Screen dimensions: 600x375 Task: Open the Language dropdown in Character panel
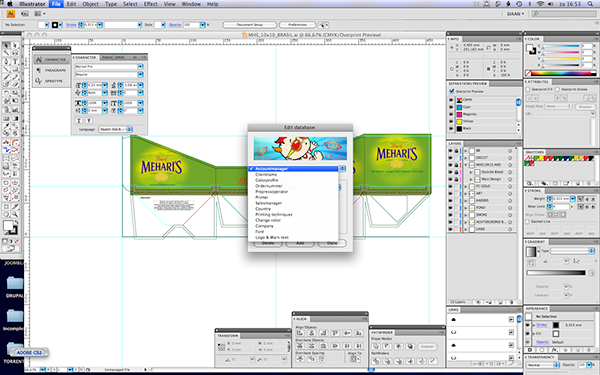click(115, 129)
